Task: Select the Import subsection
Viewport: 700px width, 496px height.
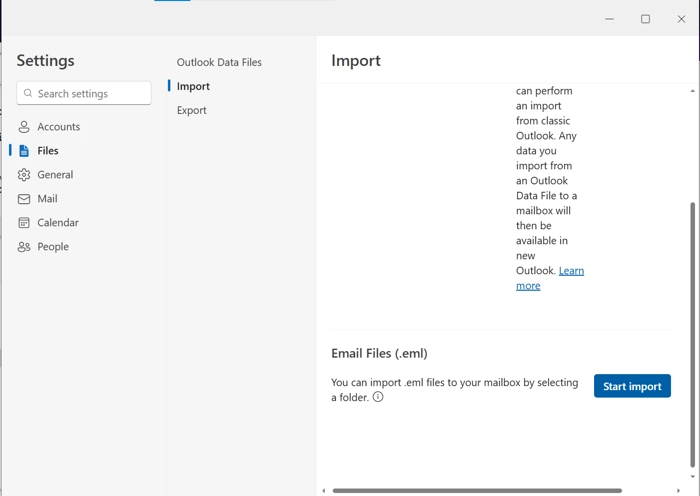Action: point(193,86)
